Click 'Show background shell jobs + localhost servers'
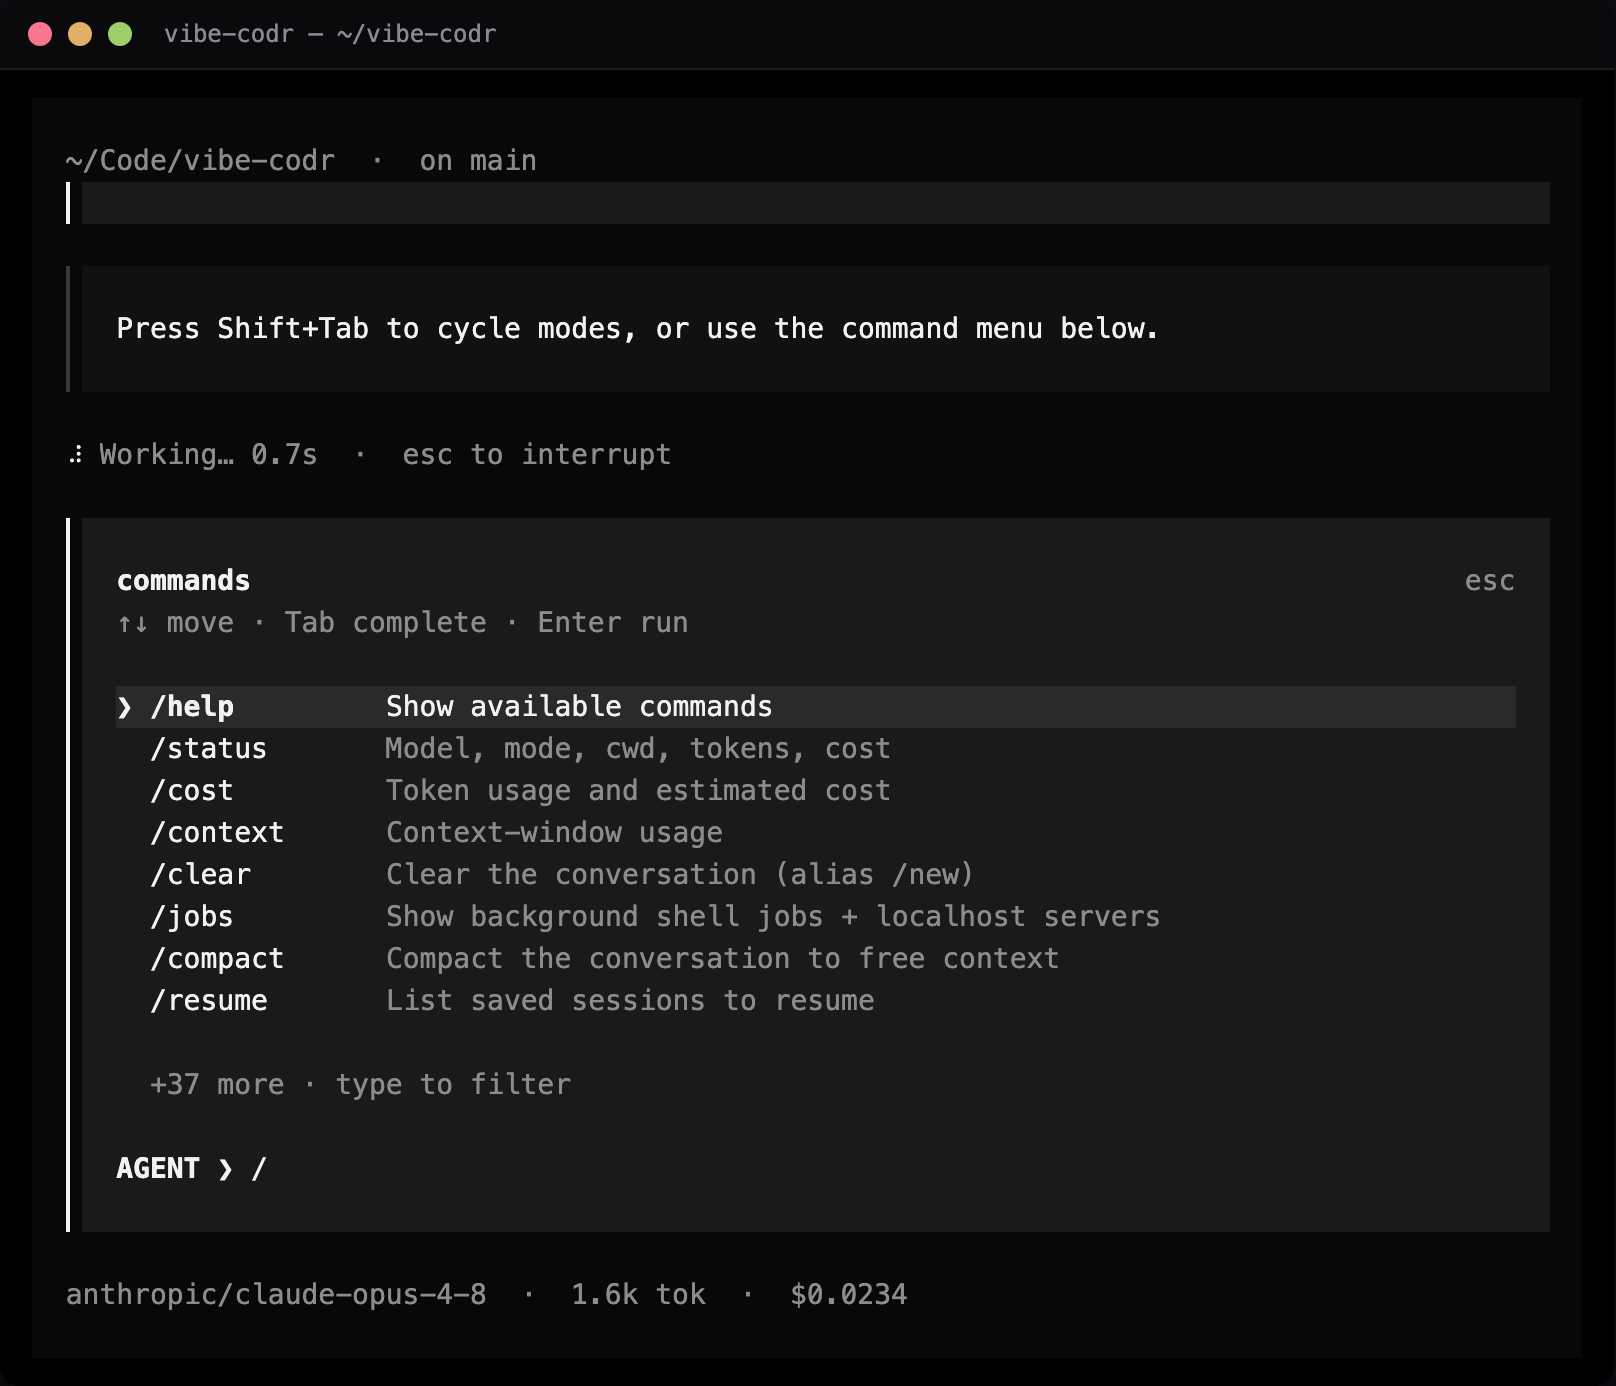The height and width of the screenshot is (1386, 1616). pyautogui.click(x=773, y=917)
